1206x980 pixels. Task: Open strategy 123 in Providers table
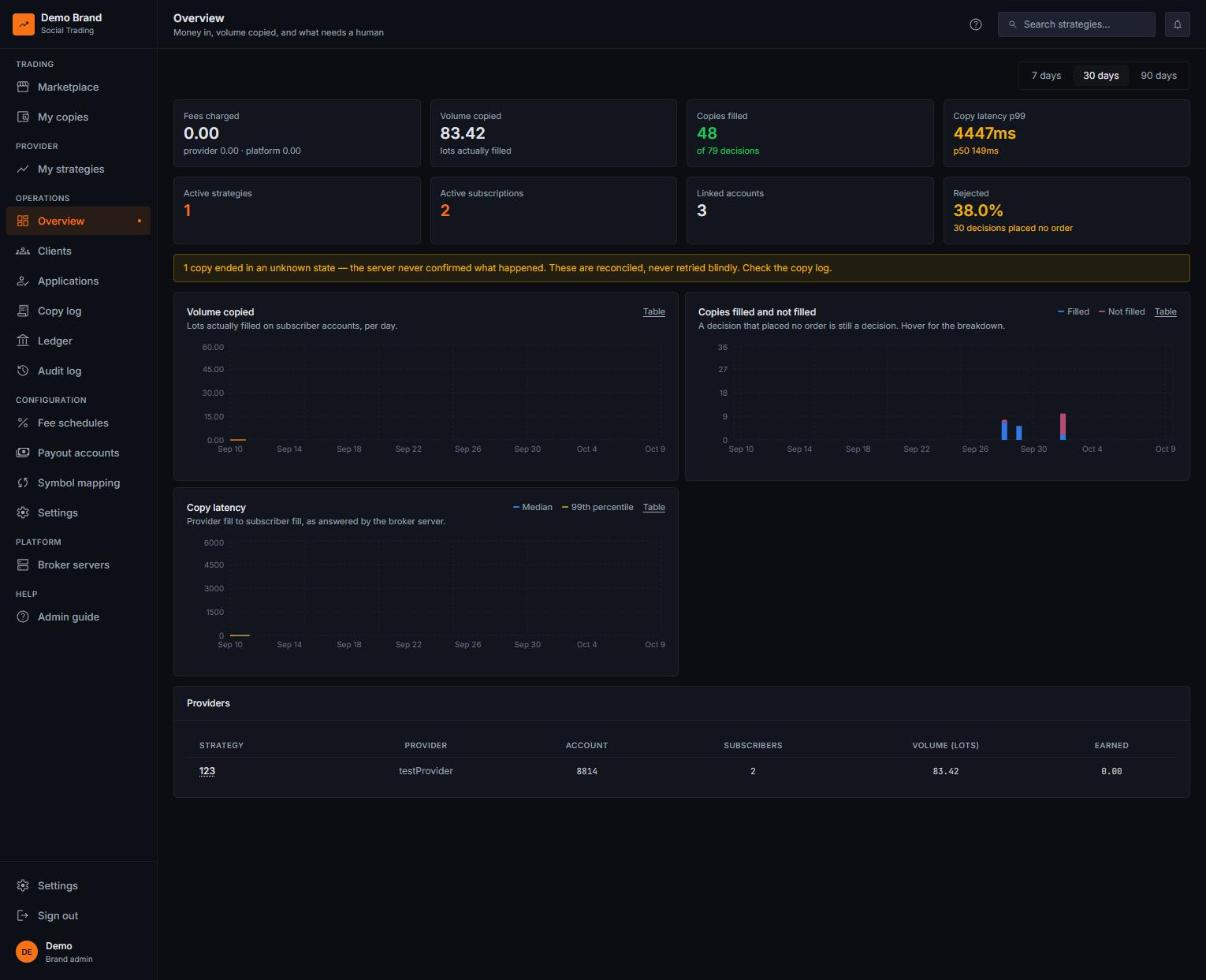click(x=207, y=771)
